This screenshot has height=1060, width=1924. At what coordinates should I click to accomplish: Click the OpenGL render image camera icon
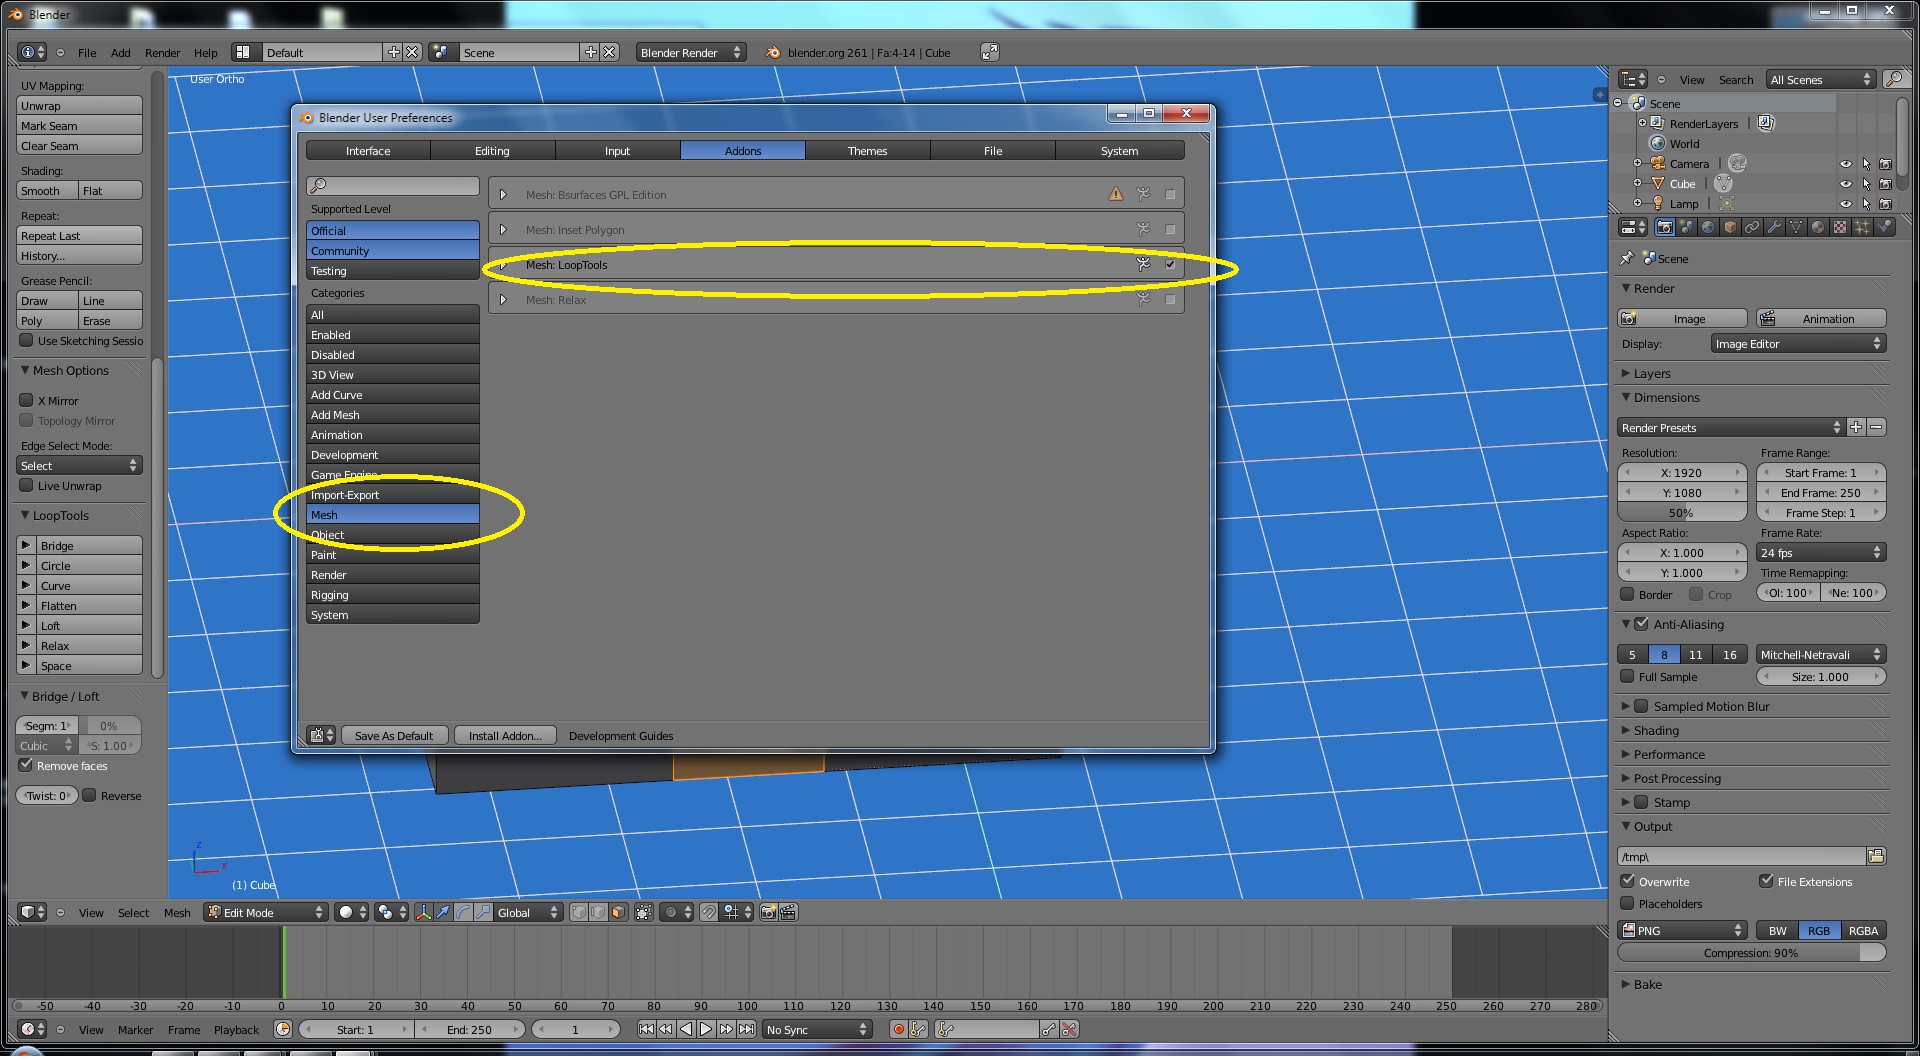tap(769, 914)
